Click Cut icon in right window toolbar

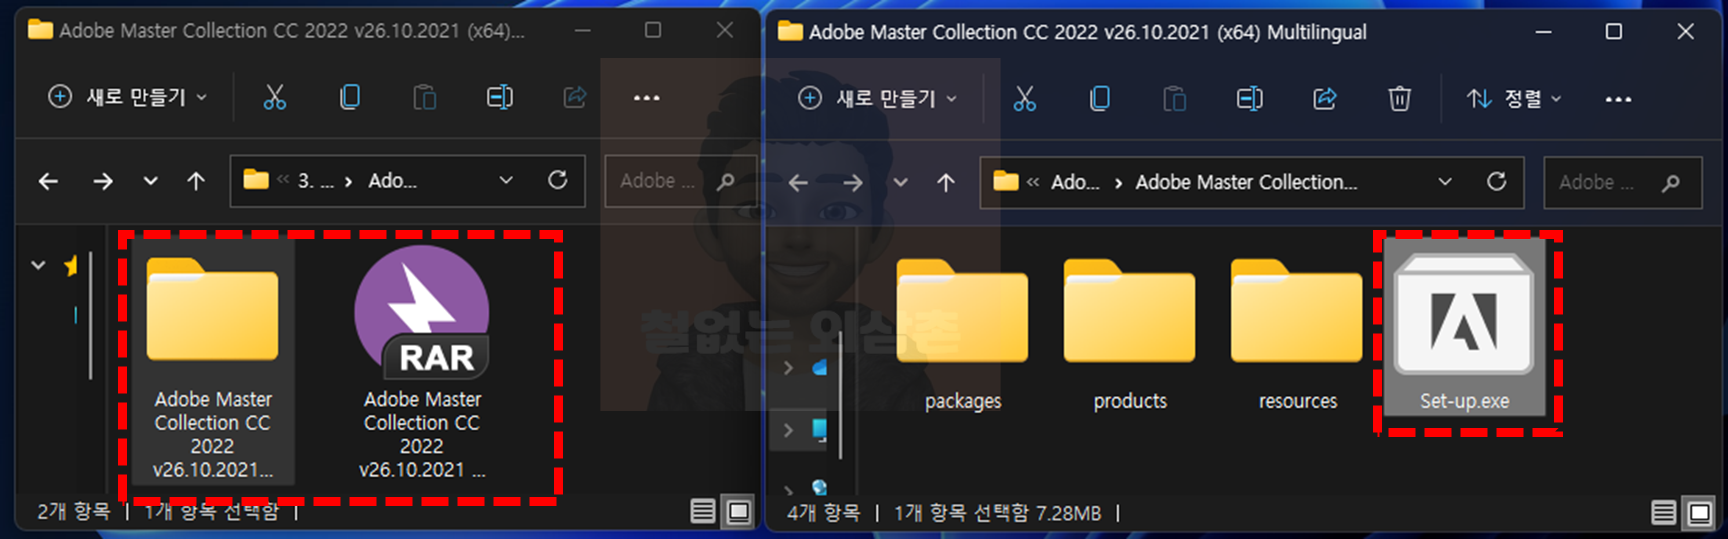(x=1024, y=98)
